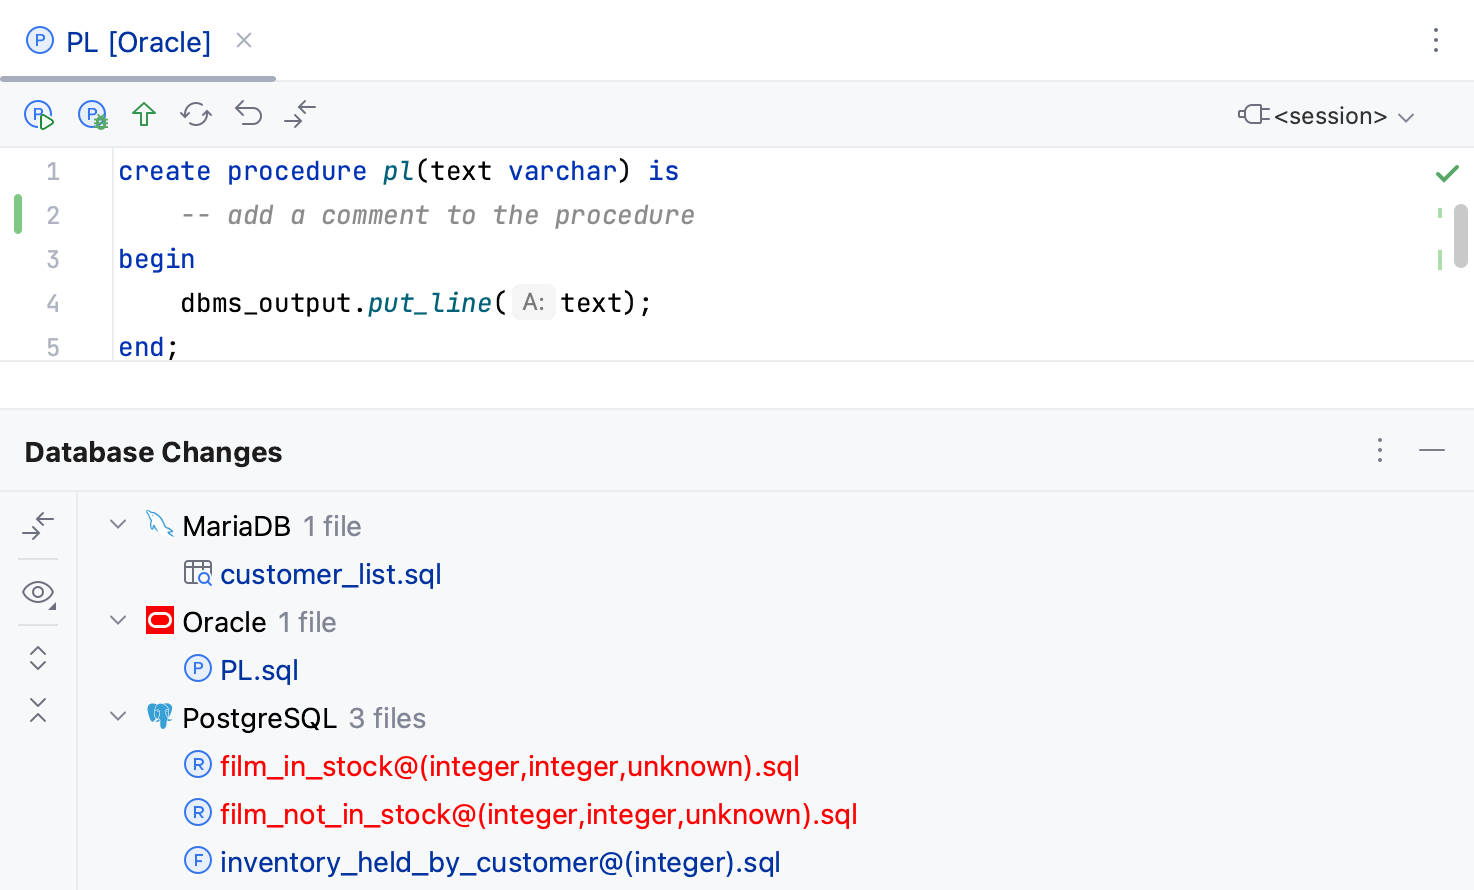Debug the procedure using the bug icon
Screen dimensions: 1474x890
pos(92,114)
